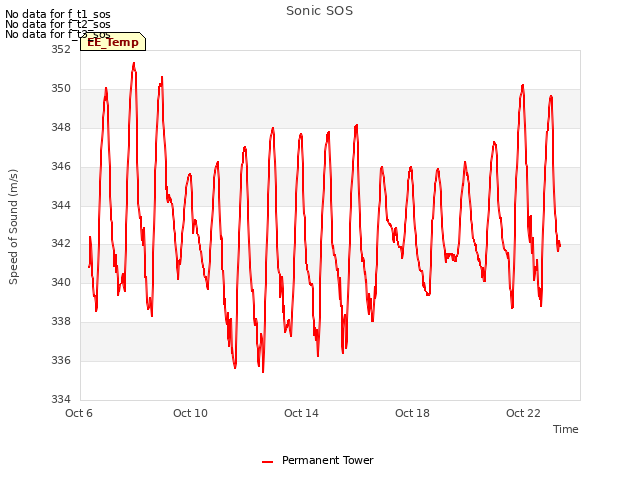Click the 350 y-axis tick label
The width and height of the screenshot is (640, 480).
click(60, 89)
